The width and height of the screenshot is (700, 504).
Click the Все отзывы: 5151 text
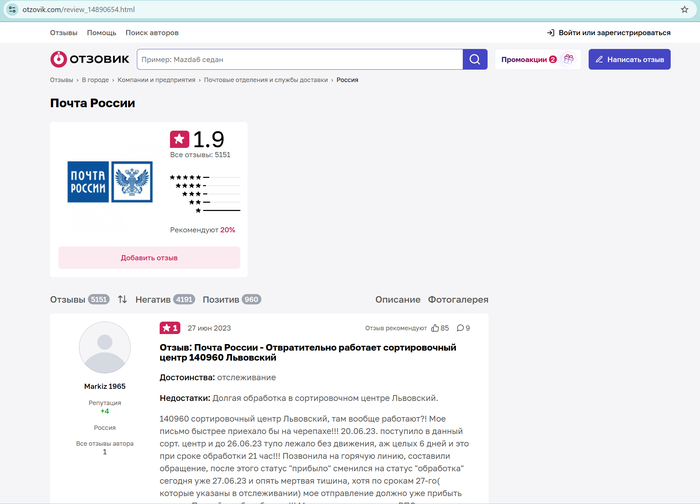200,155
